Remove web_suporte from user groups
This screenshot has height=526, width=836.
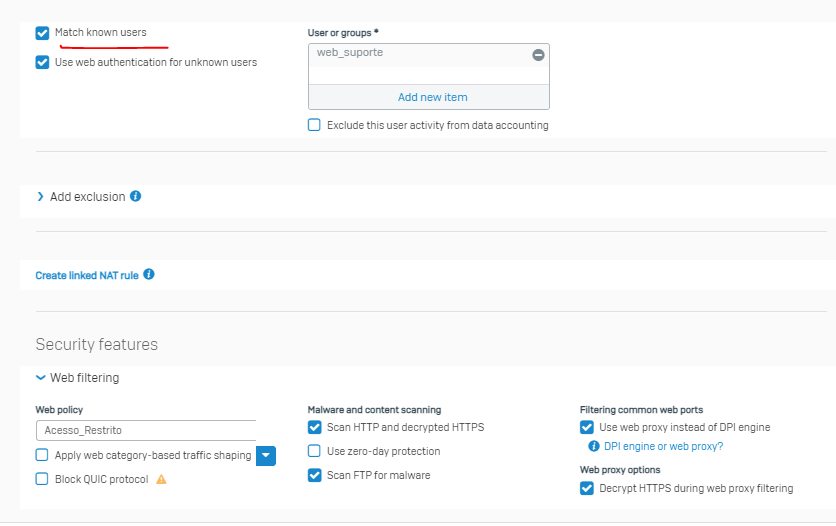tap(538, 55)
